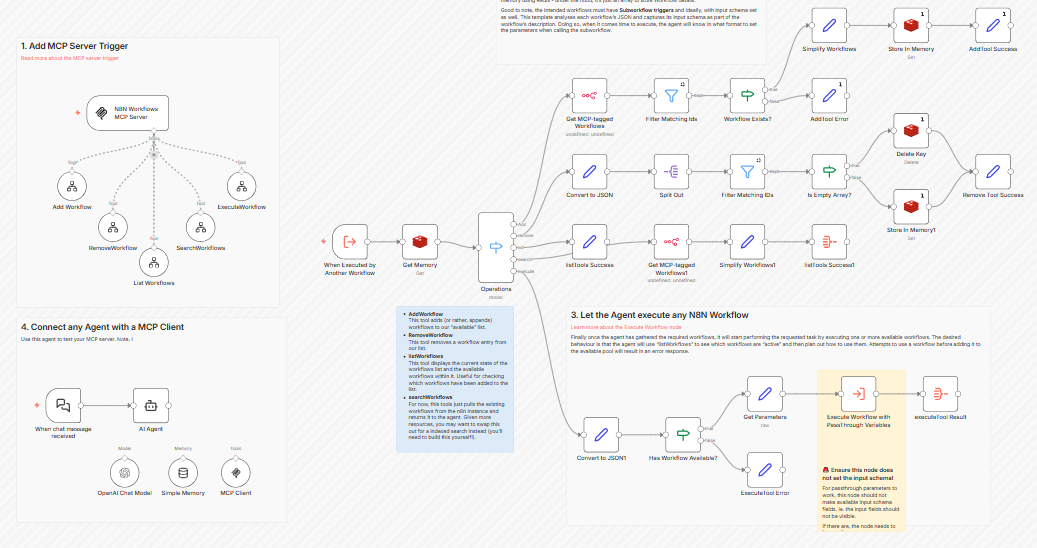
Task: Open the Split Out node
Action: tap(671, 172)
